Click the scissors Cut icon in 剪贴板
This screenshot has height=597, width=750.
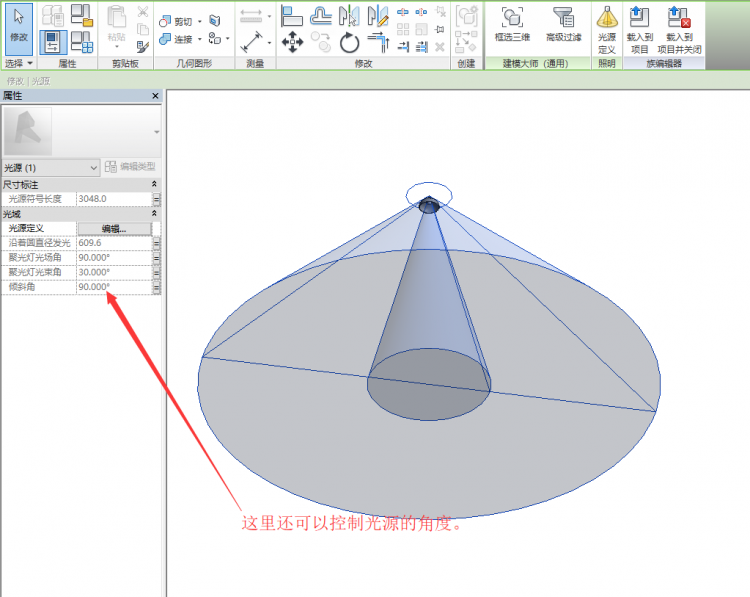[x=143, y=12]
